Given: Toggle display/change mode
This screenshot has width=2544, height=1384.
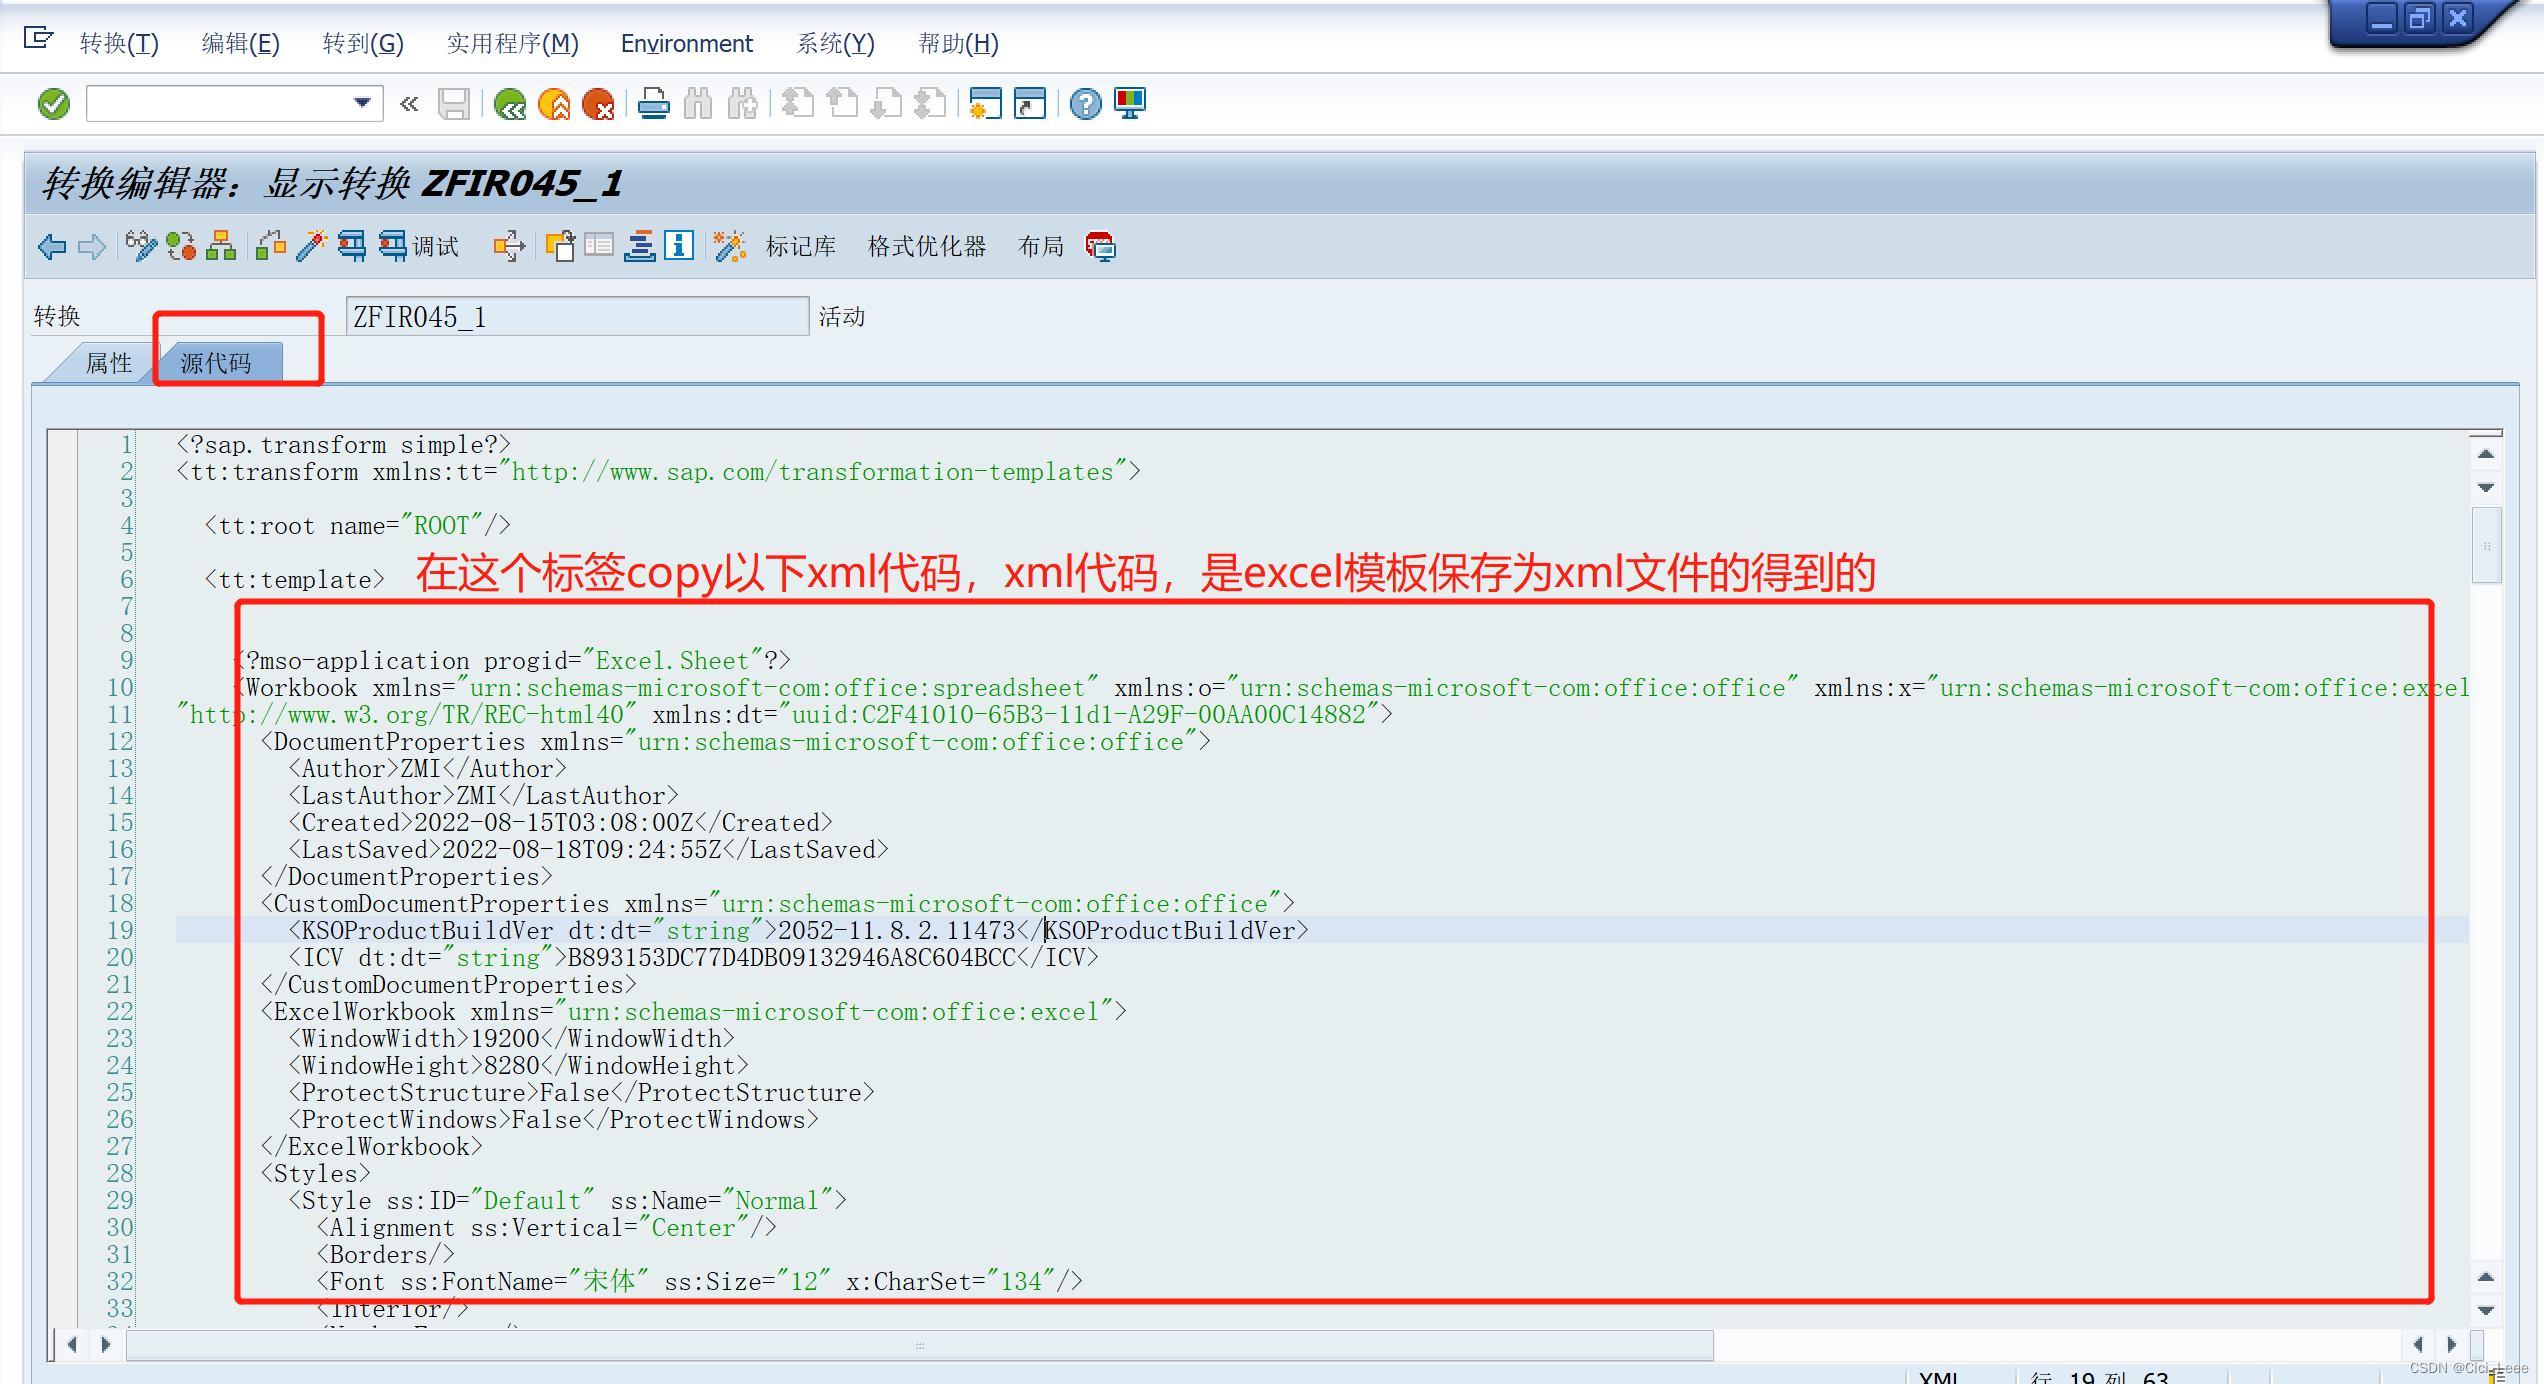Looking at the screenshot, I should tap(141, 246).
